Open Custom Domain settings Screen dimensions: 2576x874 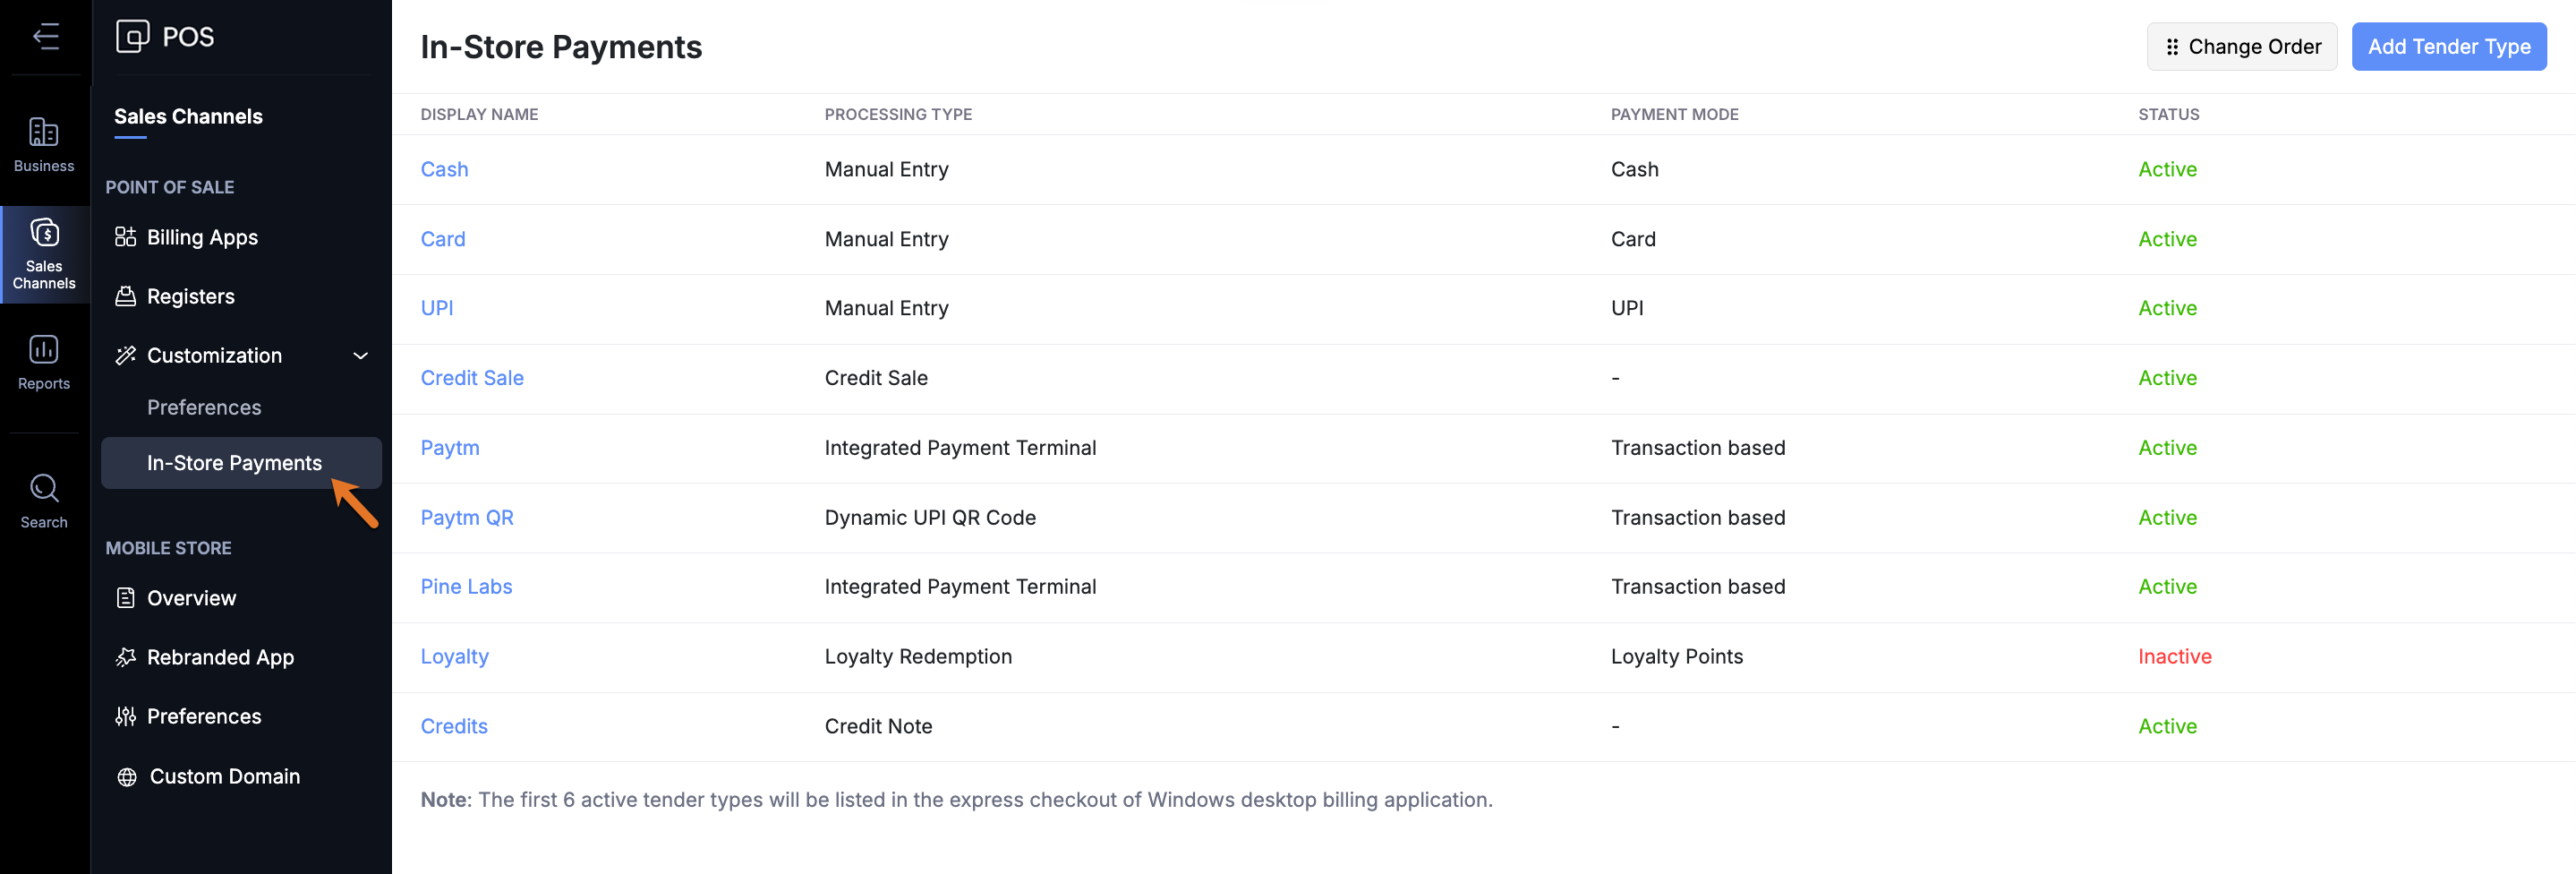pyautogui.click(x=224, y=776)
